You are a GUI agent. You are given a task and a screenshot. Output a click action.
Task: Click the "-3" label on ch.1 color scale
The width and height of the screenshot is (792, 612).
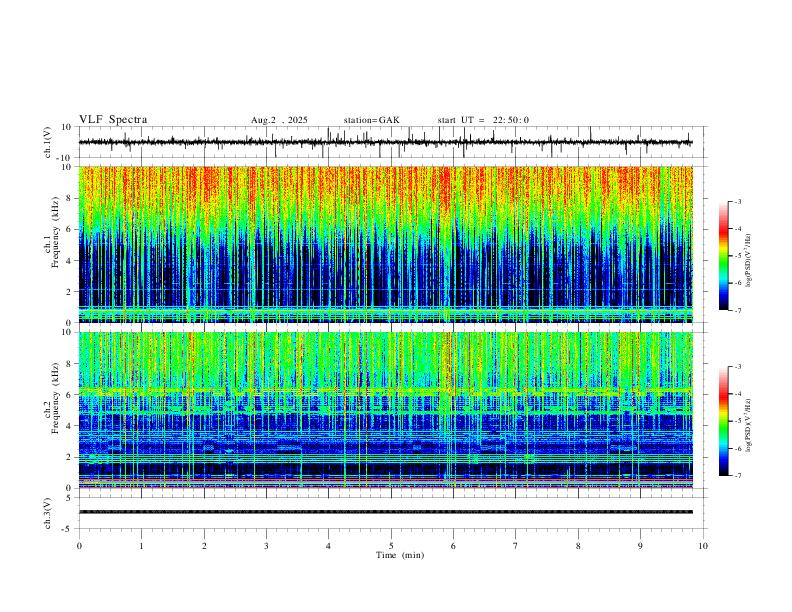[738, 201]
